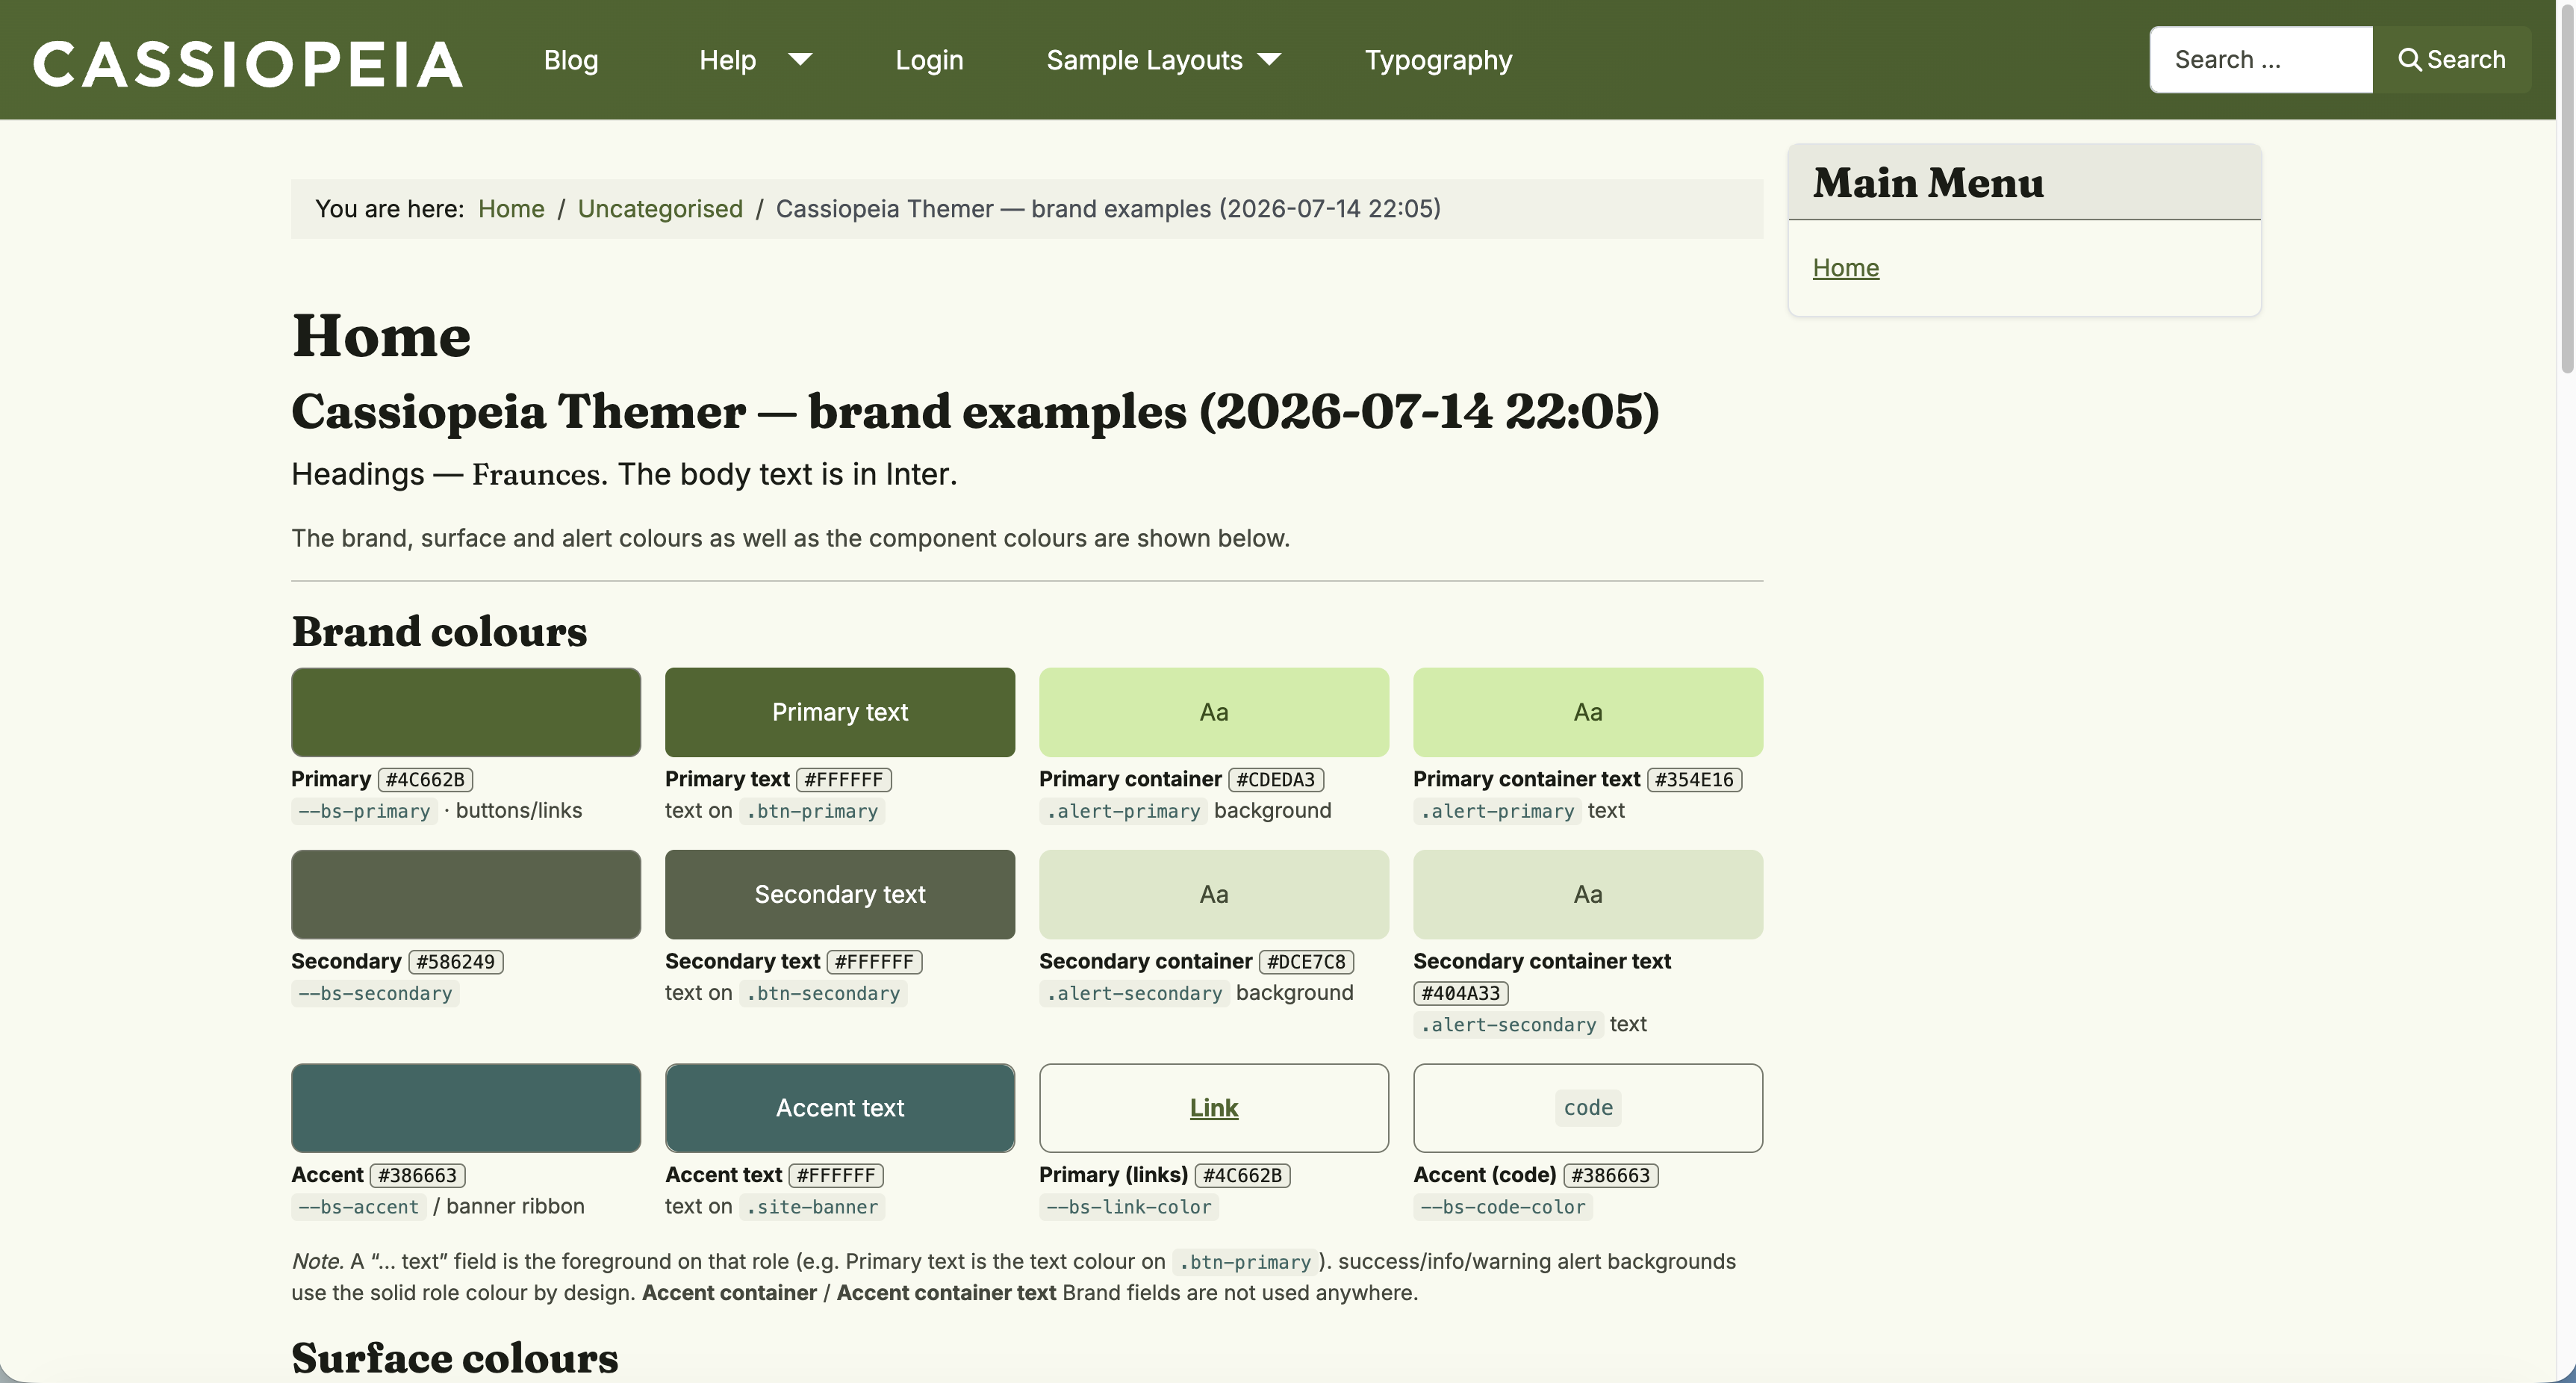Image resolution: width=2576 pixels, height=1383 pixels.
Task: Click the .site-banner code label
Action: click(x=812, y=1207)
